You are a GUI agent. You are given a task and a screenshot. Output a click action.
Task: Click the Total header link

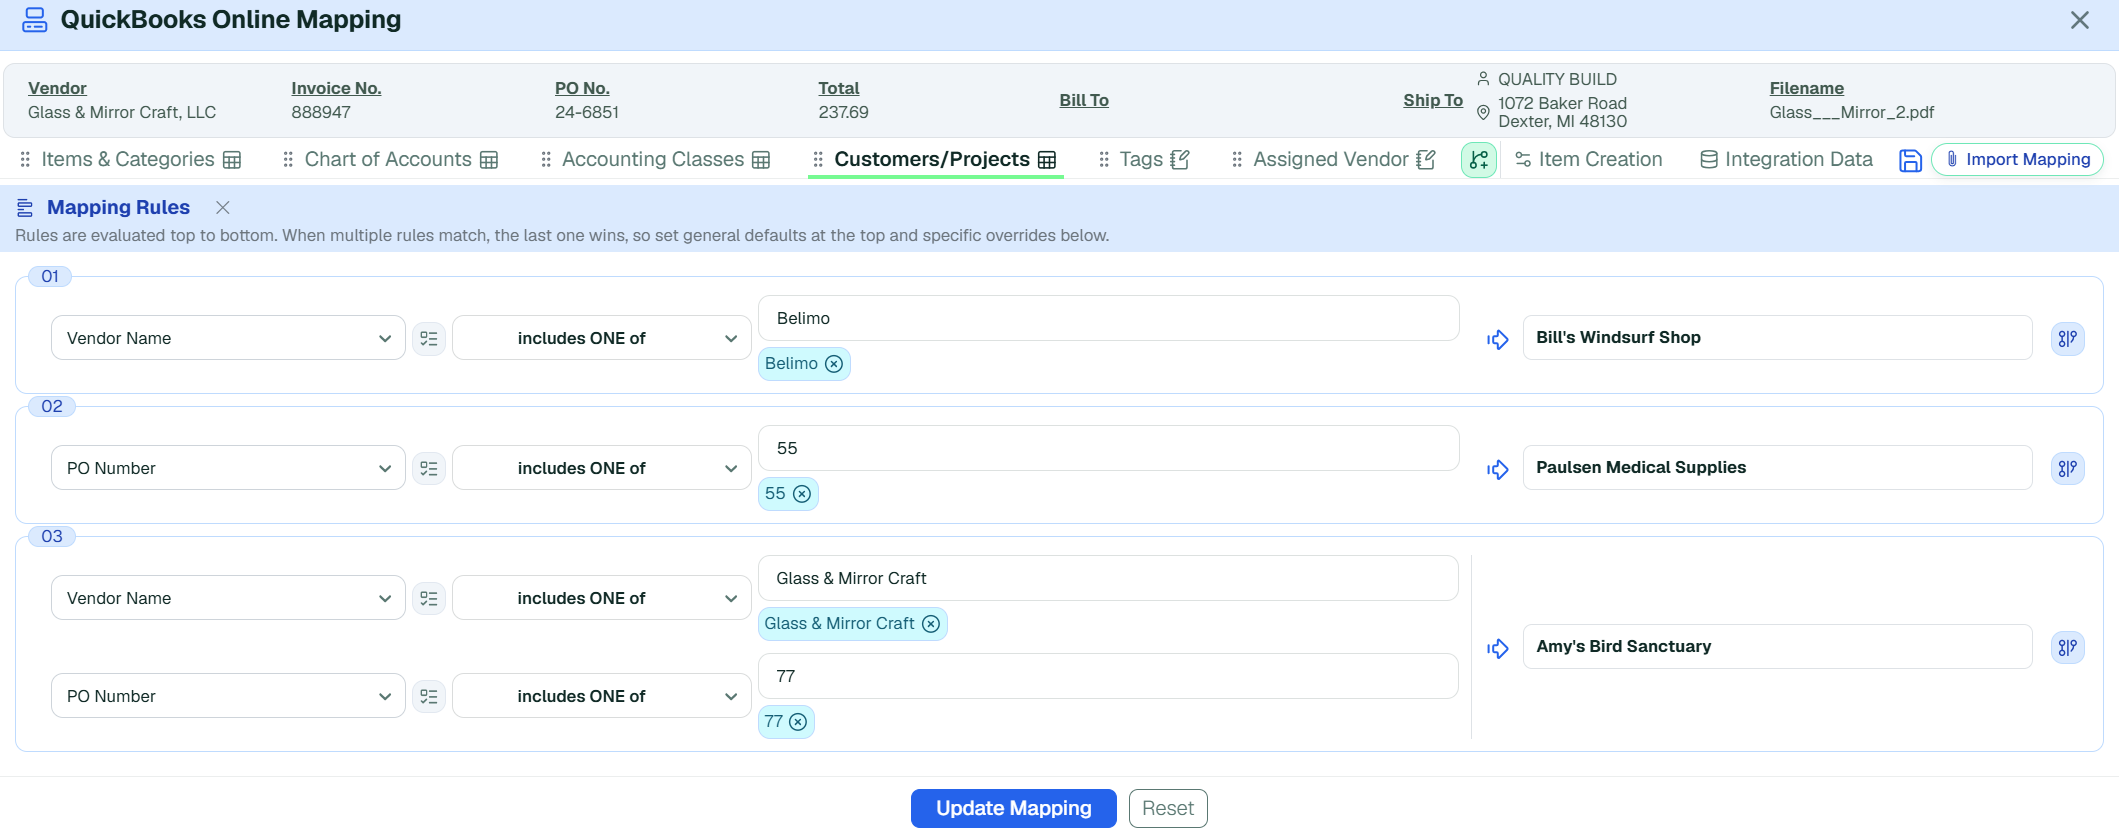pos(838,88)
